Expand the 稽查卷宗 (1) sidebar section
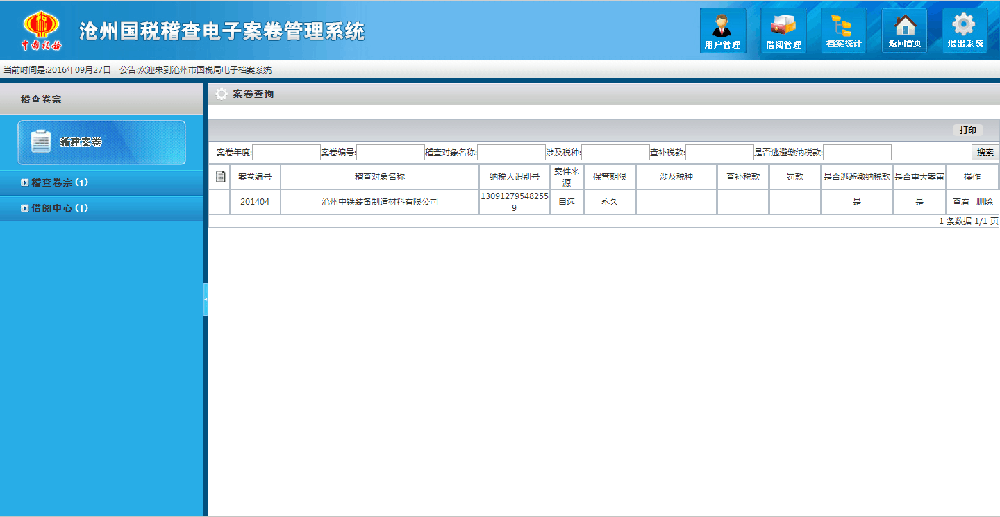This screenshot has height=517, width=1000. click(60, 183)
